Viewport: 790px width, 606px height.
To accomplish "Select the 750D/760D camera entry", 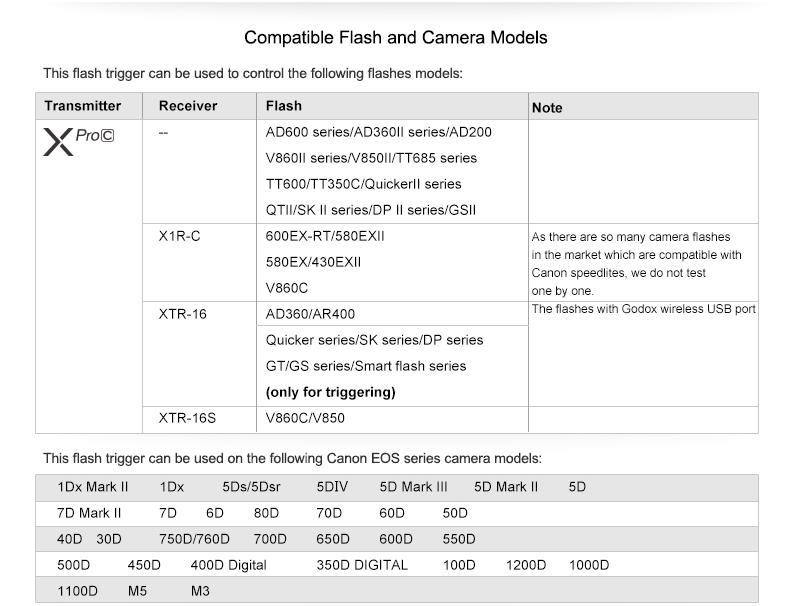I will [195, 539].
